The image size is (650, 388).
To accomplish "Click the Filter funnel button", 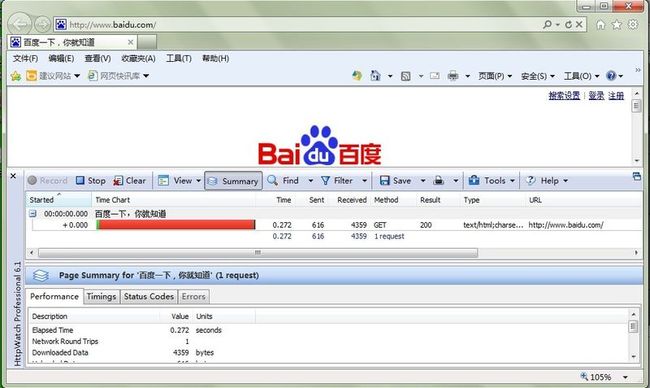I will [x=337, y=181].
